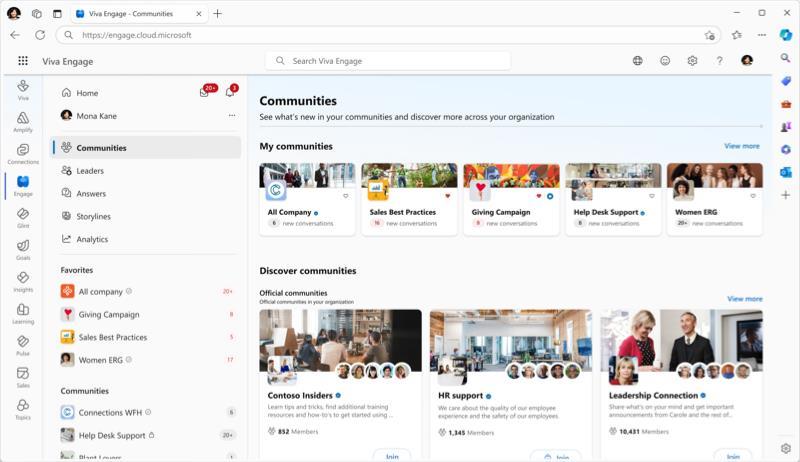Open more options next to Mona Kane
This screenshot has width=800, height=462.
[232, 115]
